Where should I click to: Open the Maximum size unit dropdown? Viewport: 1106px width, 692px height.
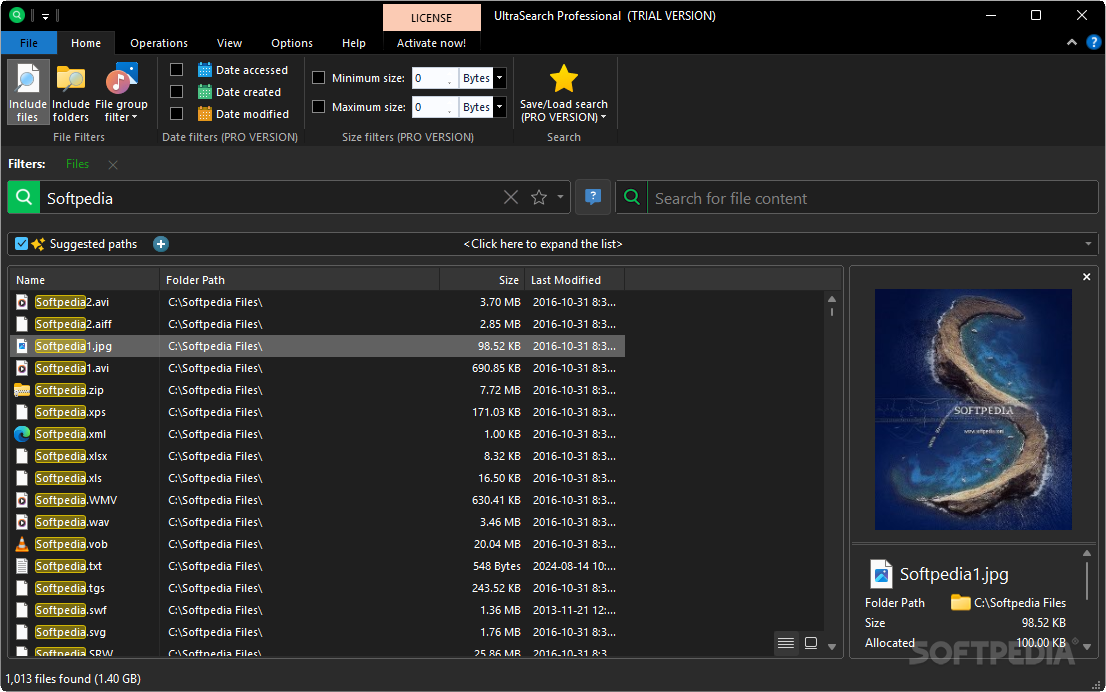499,107
